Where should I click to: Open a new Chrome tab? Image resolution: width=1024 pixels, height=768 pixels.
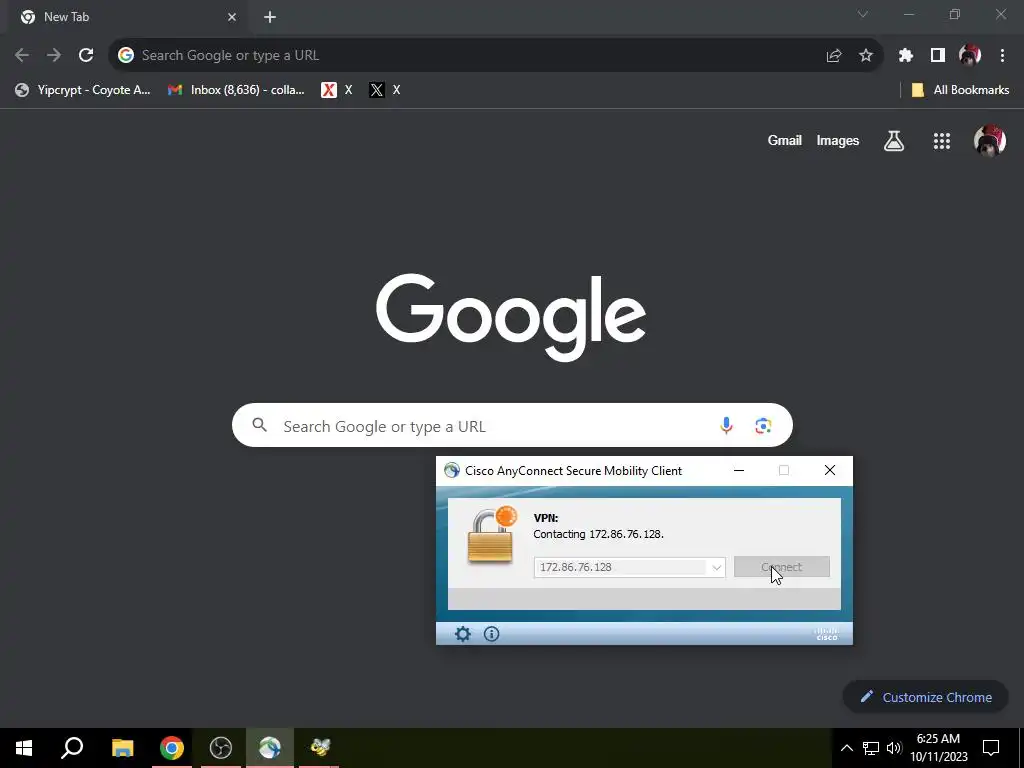[x=270, y=17]
